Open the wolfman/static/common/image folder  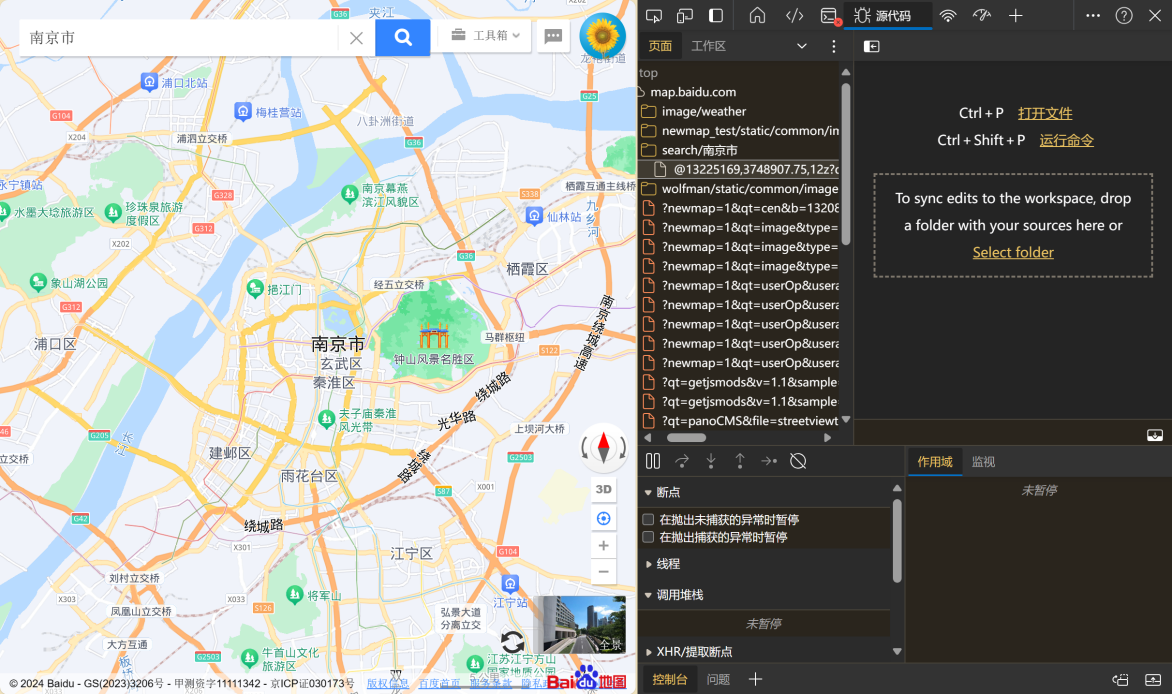point(749,189)
